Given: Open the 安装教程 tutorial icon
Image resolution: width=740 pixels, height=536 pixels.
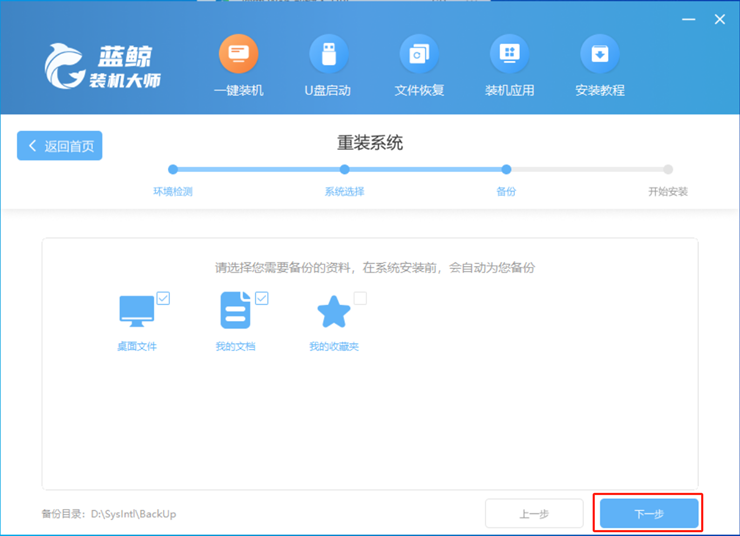Looking at the screenshot, I should click(600, 54).
